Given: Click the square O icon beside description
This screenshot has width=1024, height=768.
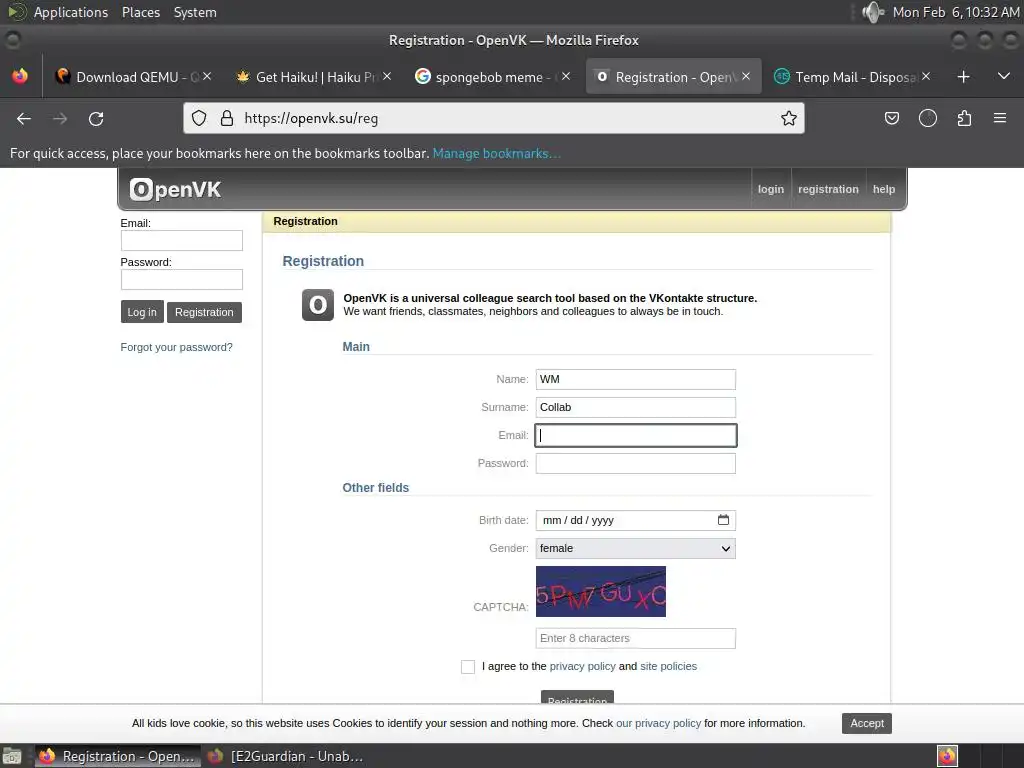Looking at the screenshot, I should pos(318,305).
